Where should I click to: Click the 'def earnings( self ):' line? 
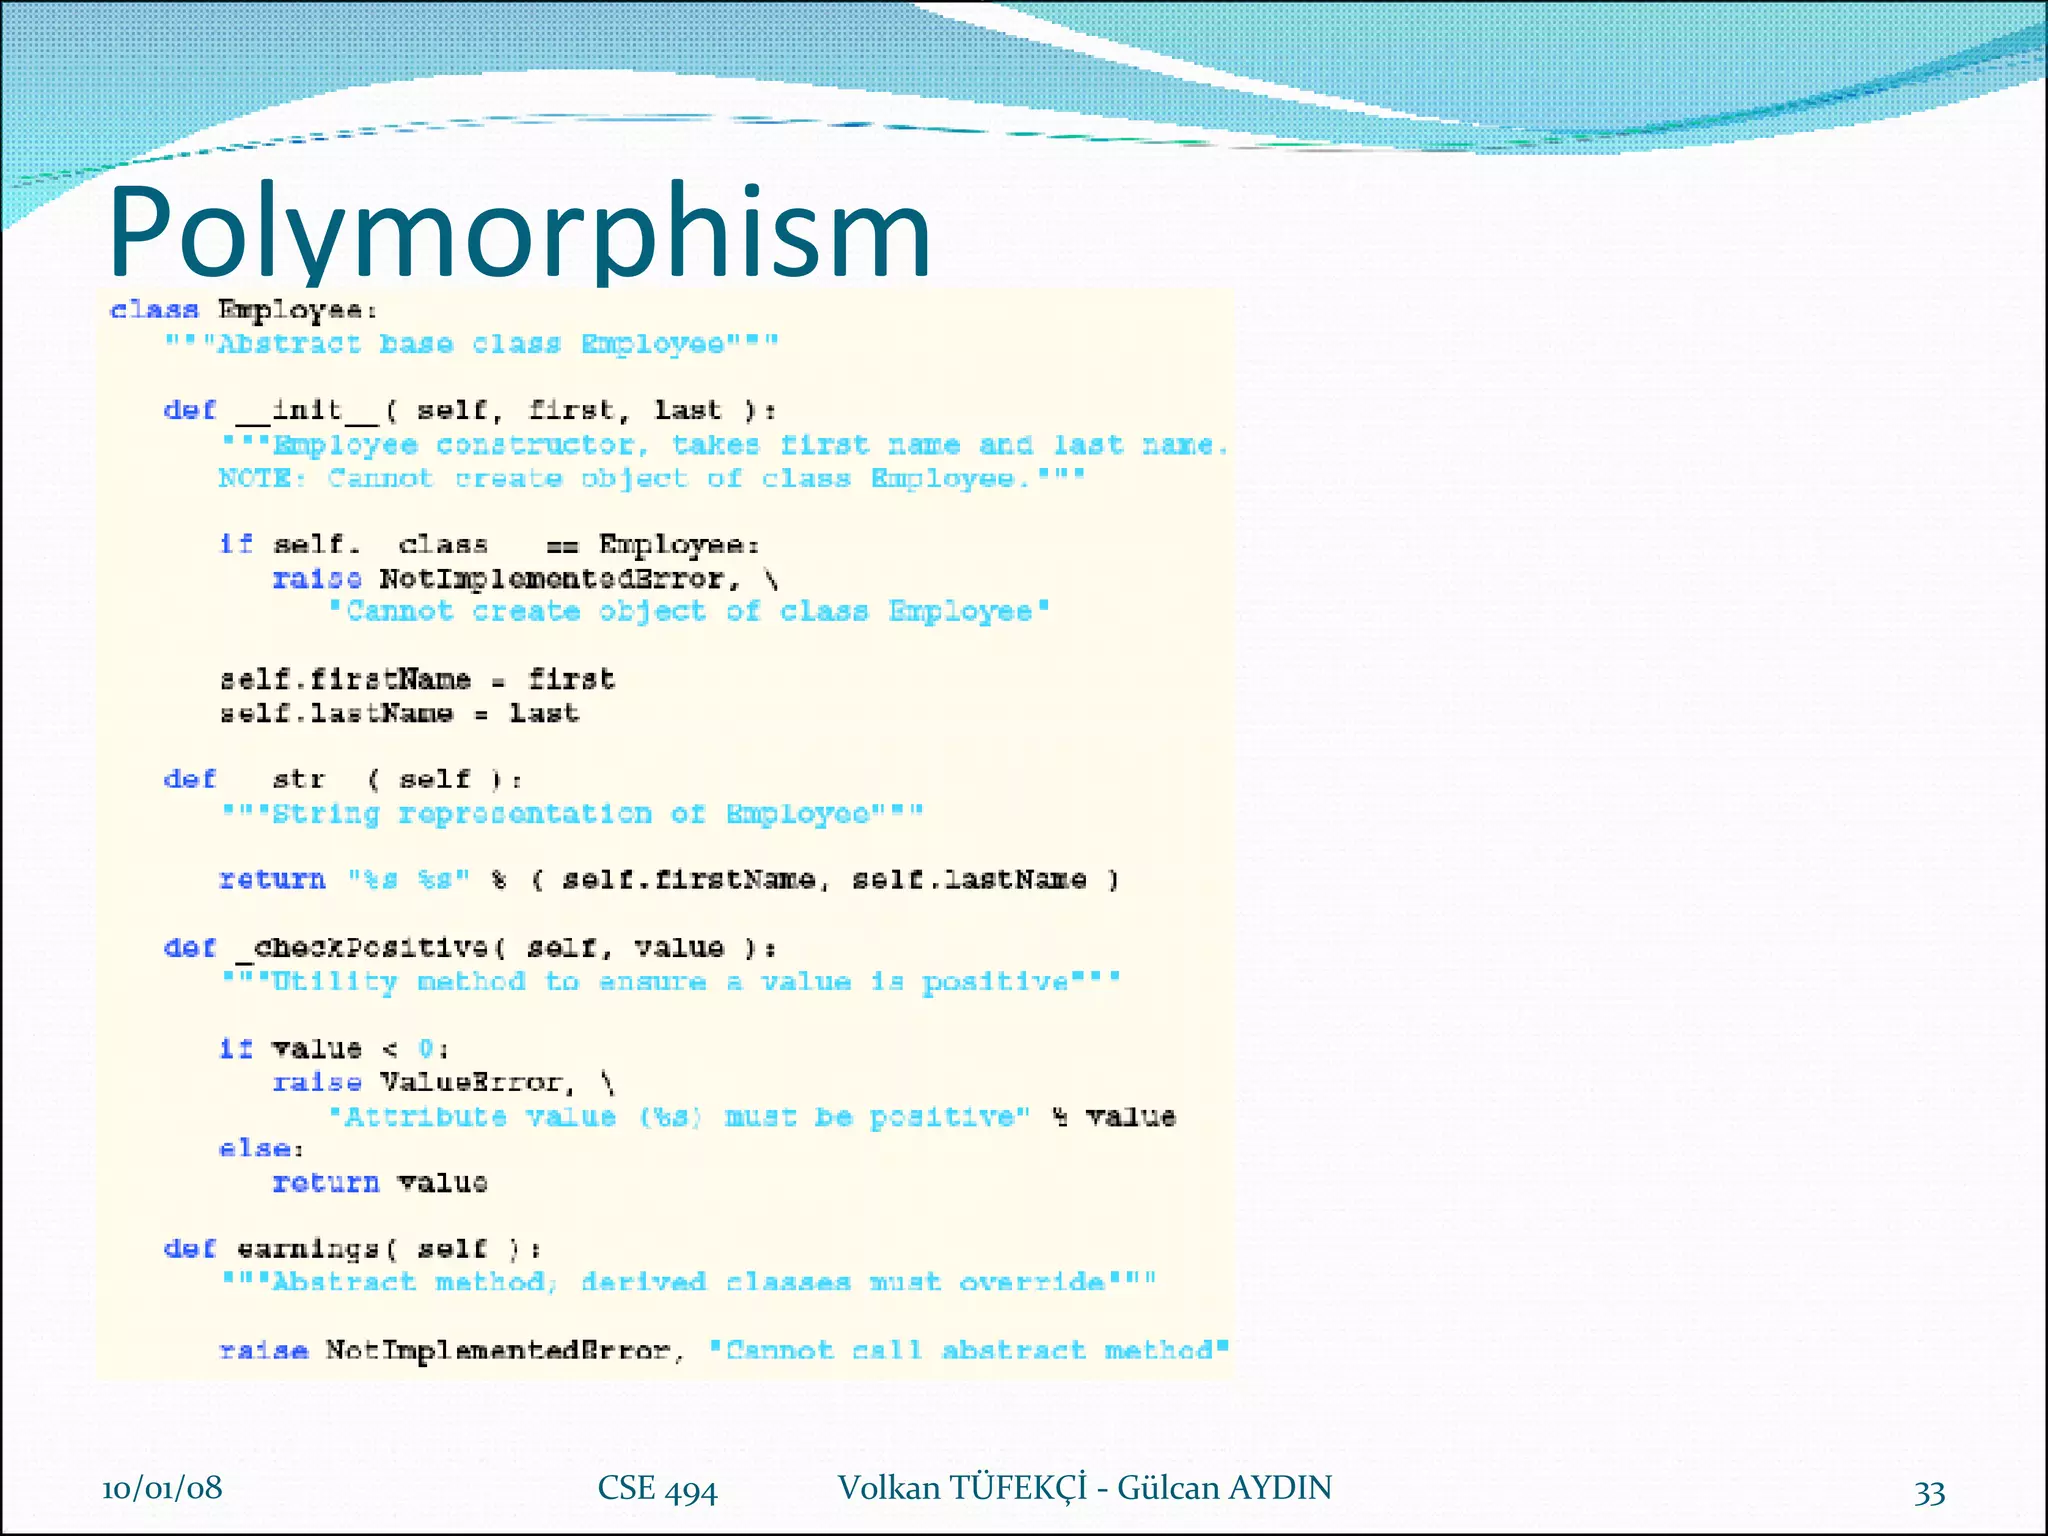click(352, 1250)
